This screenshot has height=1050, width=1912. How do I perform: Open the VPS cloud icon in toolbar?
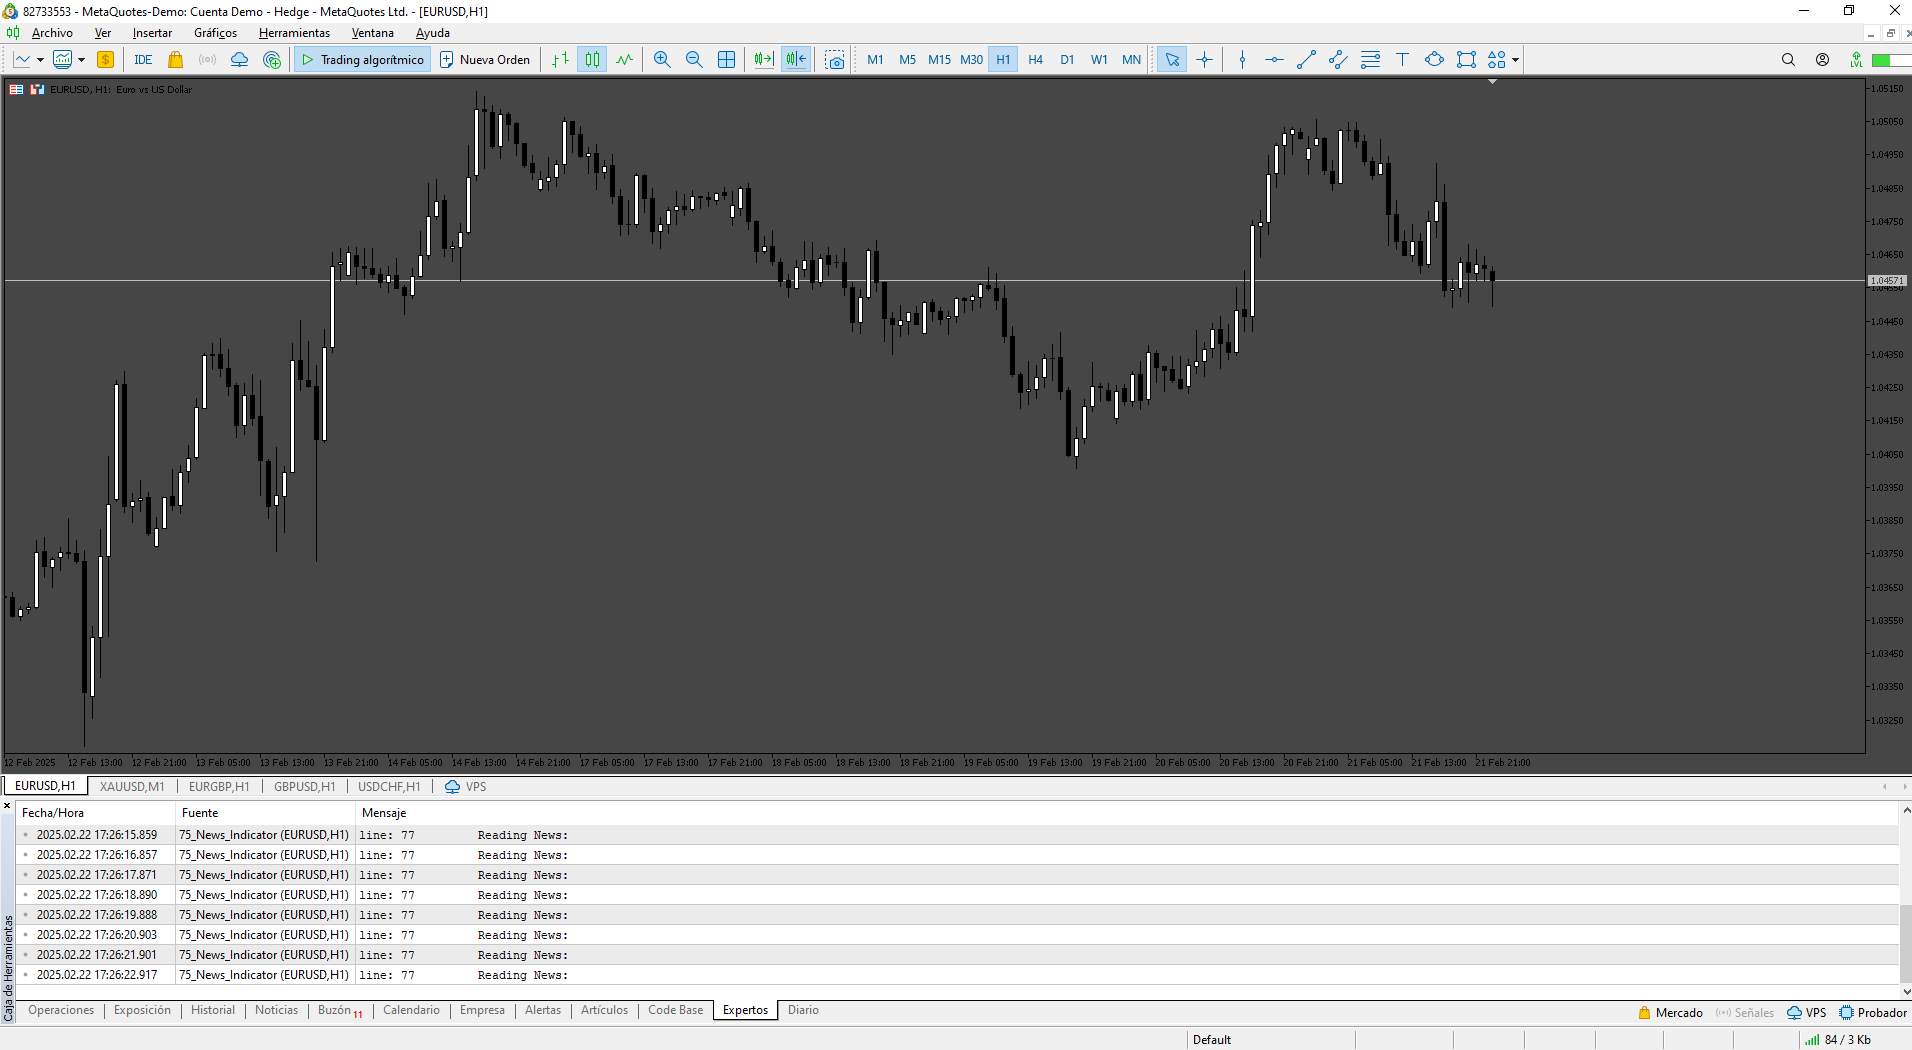239,60
